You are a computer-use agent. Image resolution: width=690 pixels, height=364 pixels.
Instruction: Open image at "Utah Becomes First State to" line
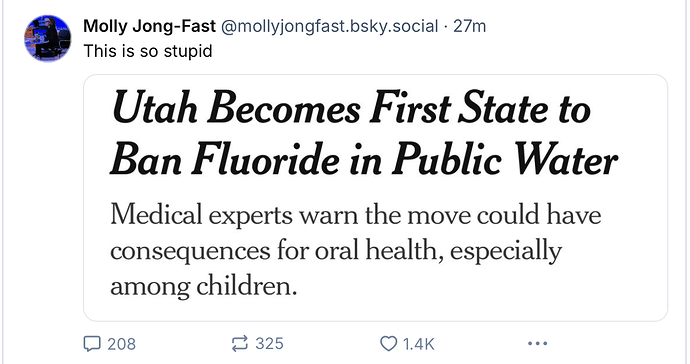(351, 107)
